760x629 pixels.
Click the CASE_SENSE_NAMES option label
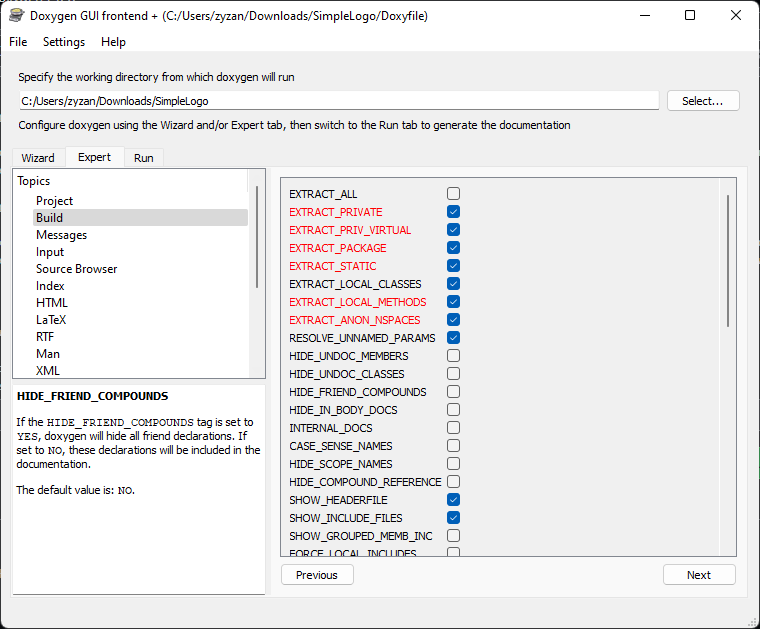(341, 446)
